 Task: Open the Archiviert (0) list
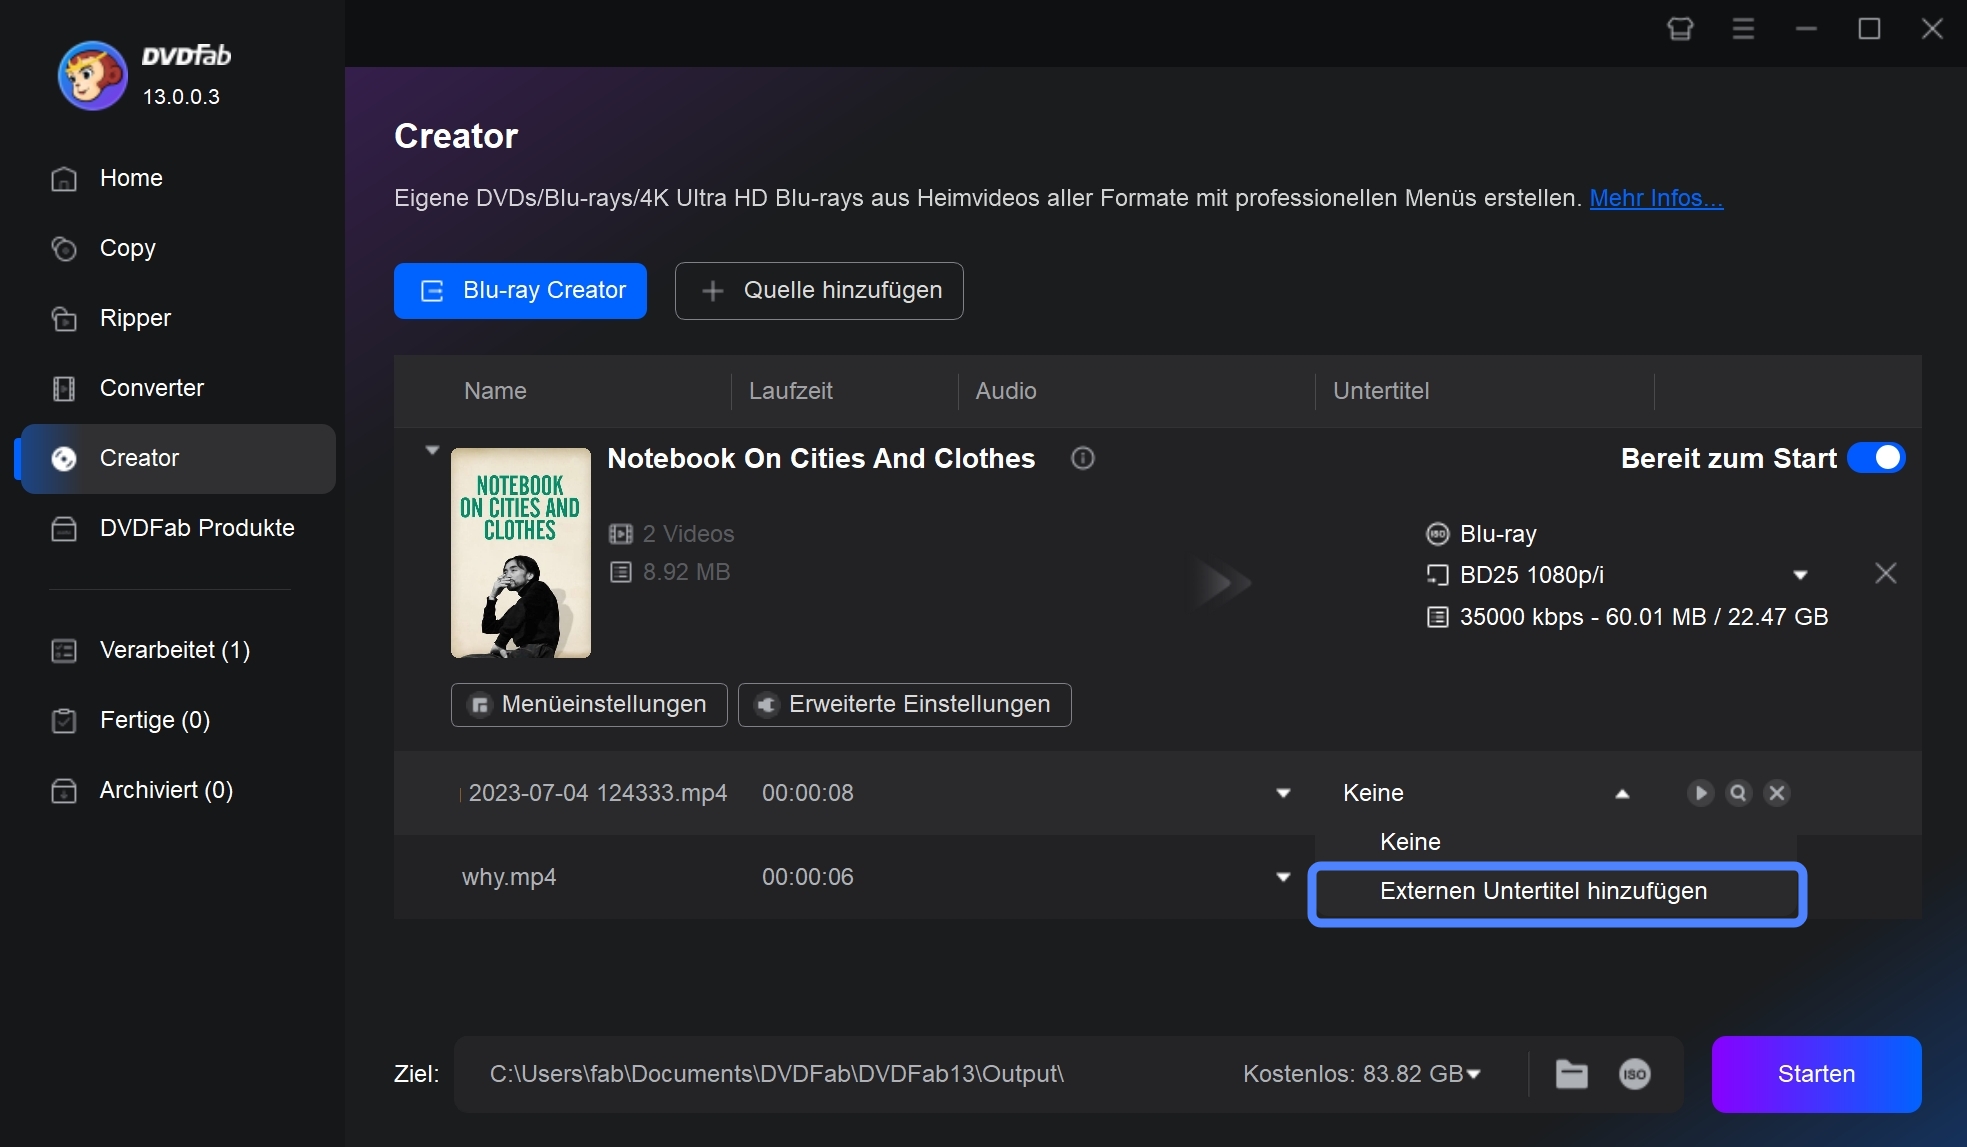coord(178,790)
